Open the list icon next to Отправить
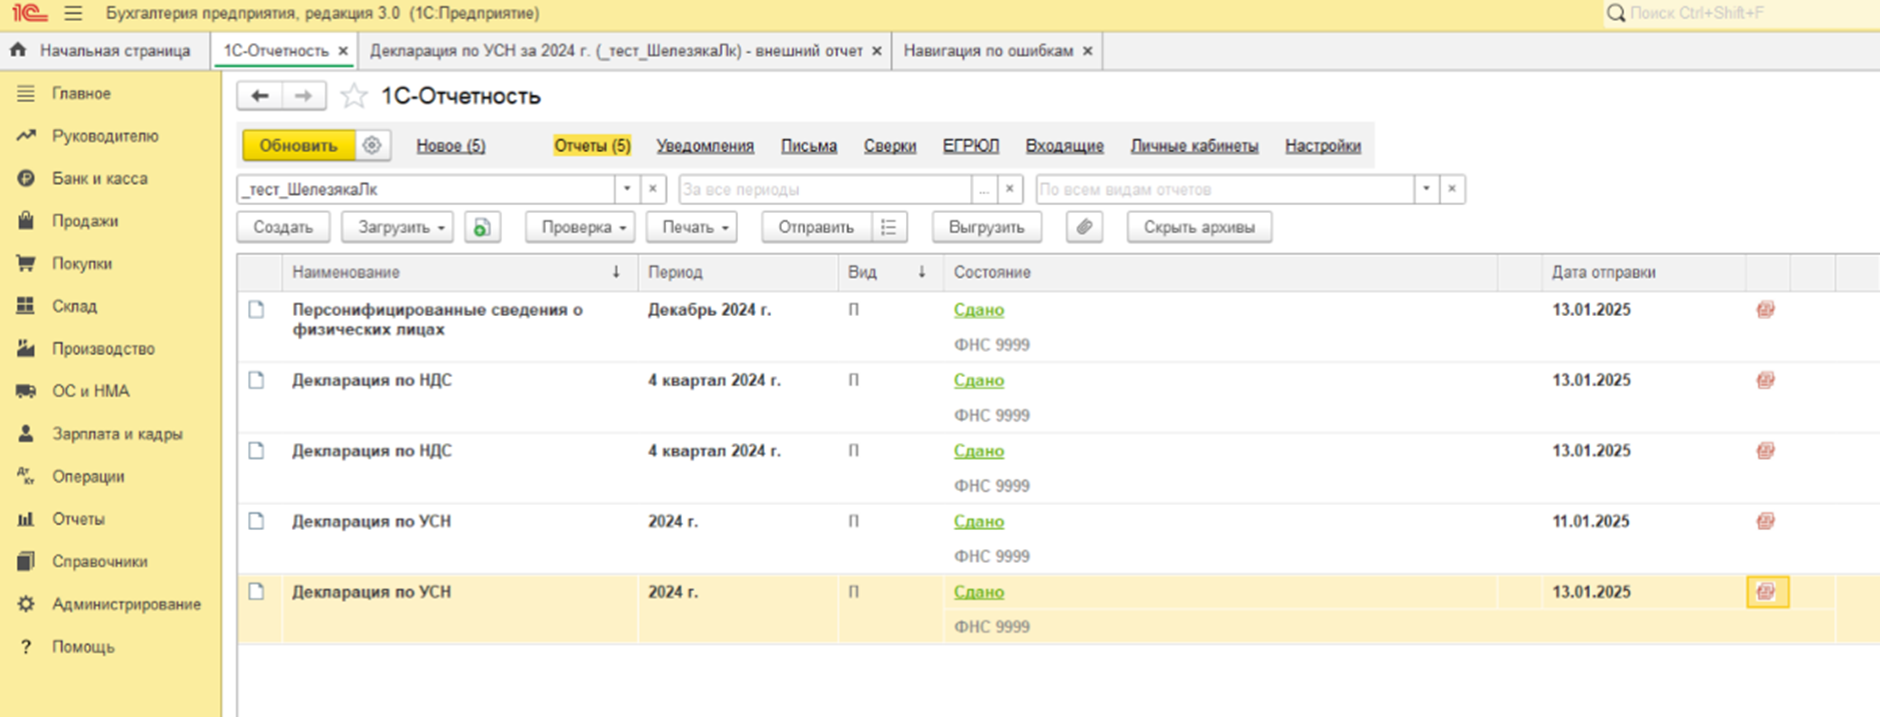Screen dimensions: 1880x717 coord(888,227)
